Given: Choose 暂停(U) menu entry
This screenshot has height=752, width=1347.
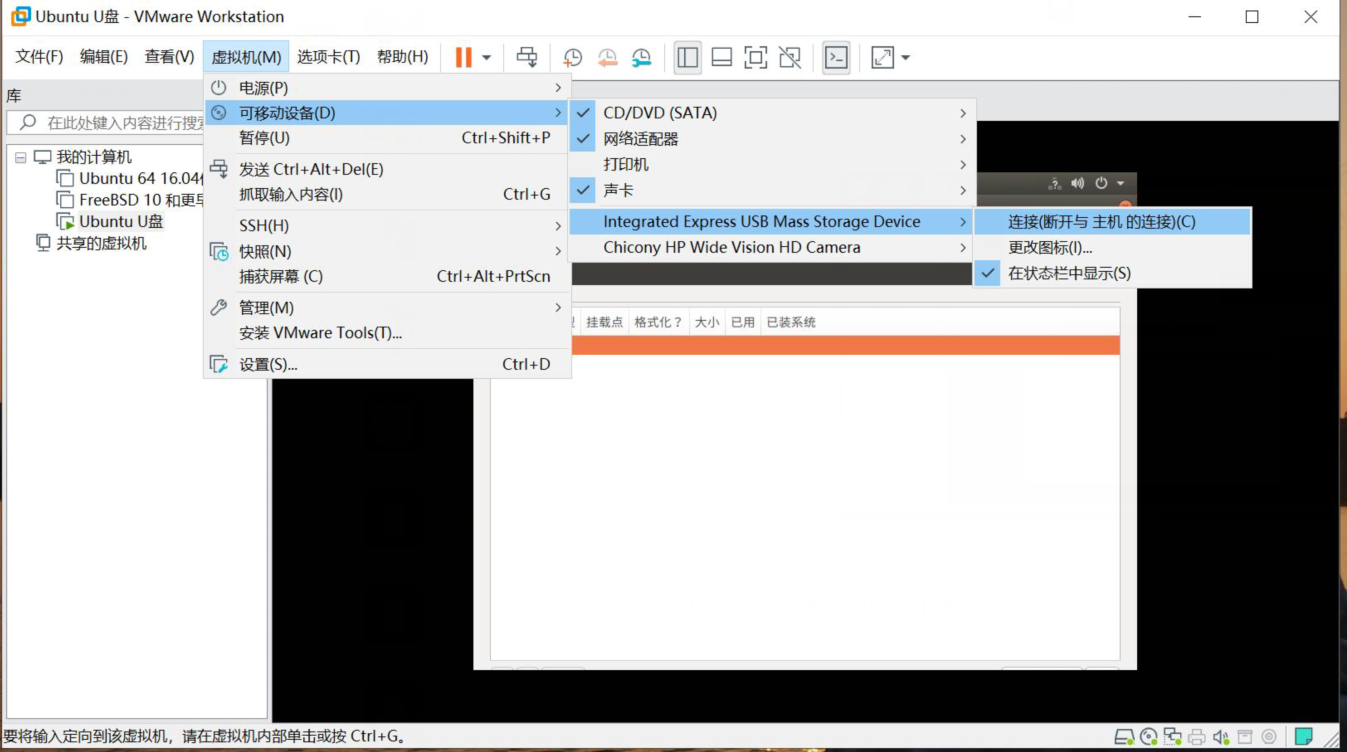Looking at the screenshot, I should [387, 138].
